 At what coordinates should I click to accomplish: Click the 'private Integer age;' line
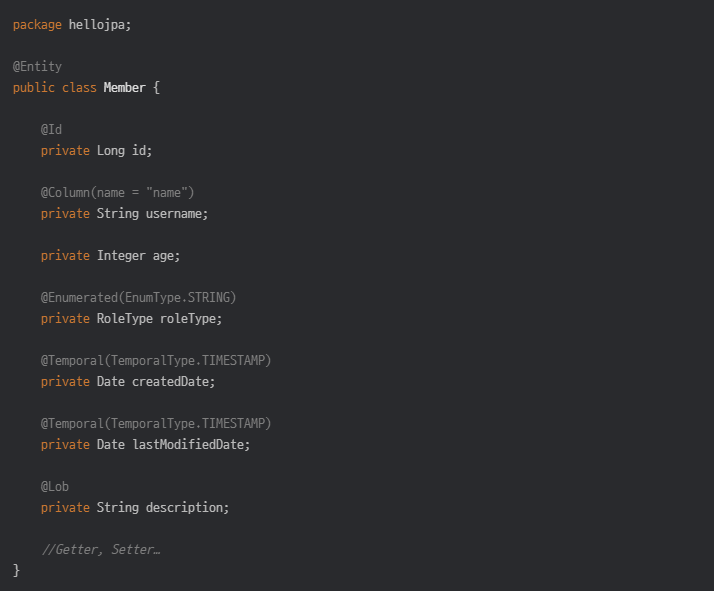click(x=111, y=255)
